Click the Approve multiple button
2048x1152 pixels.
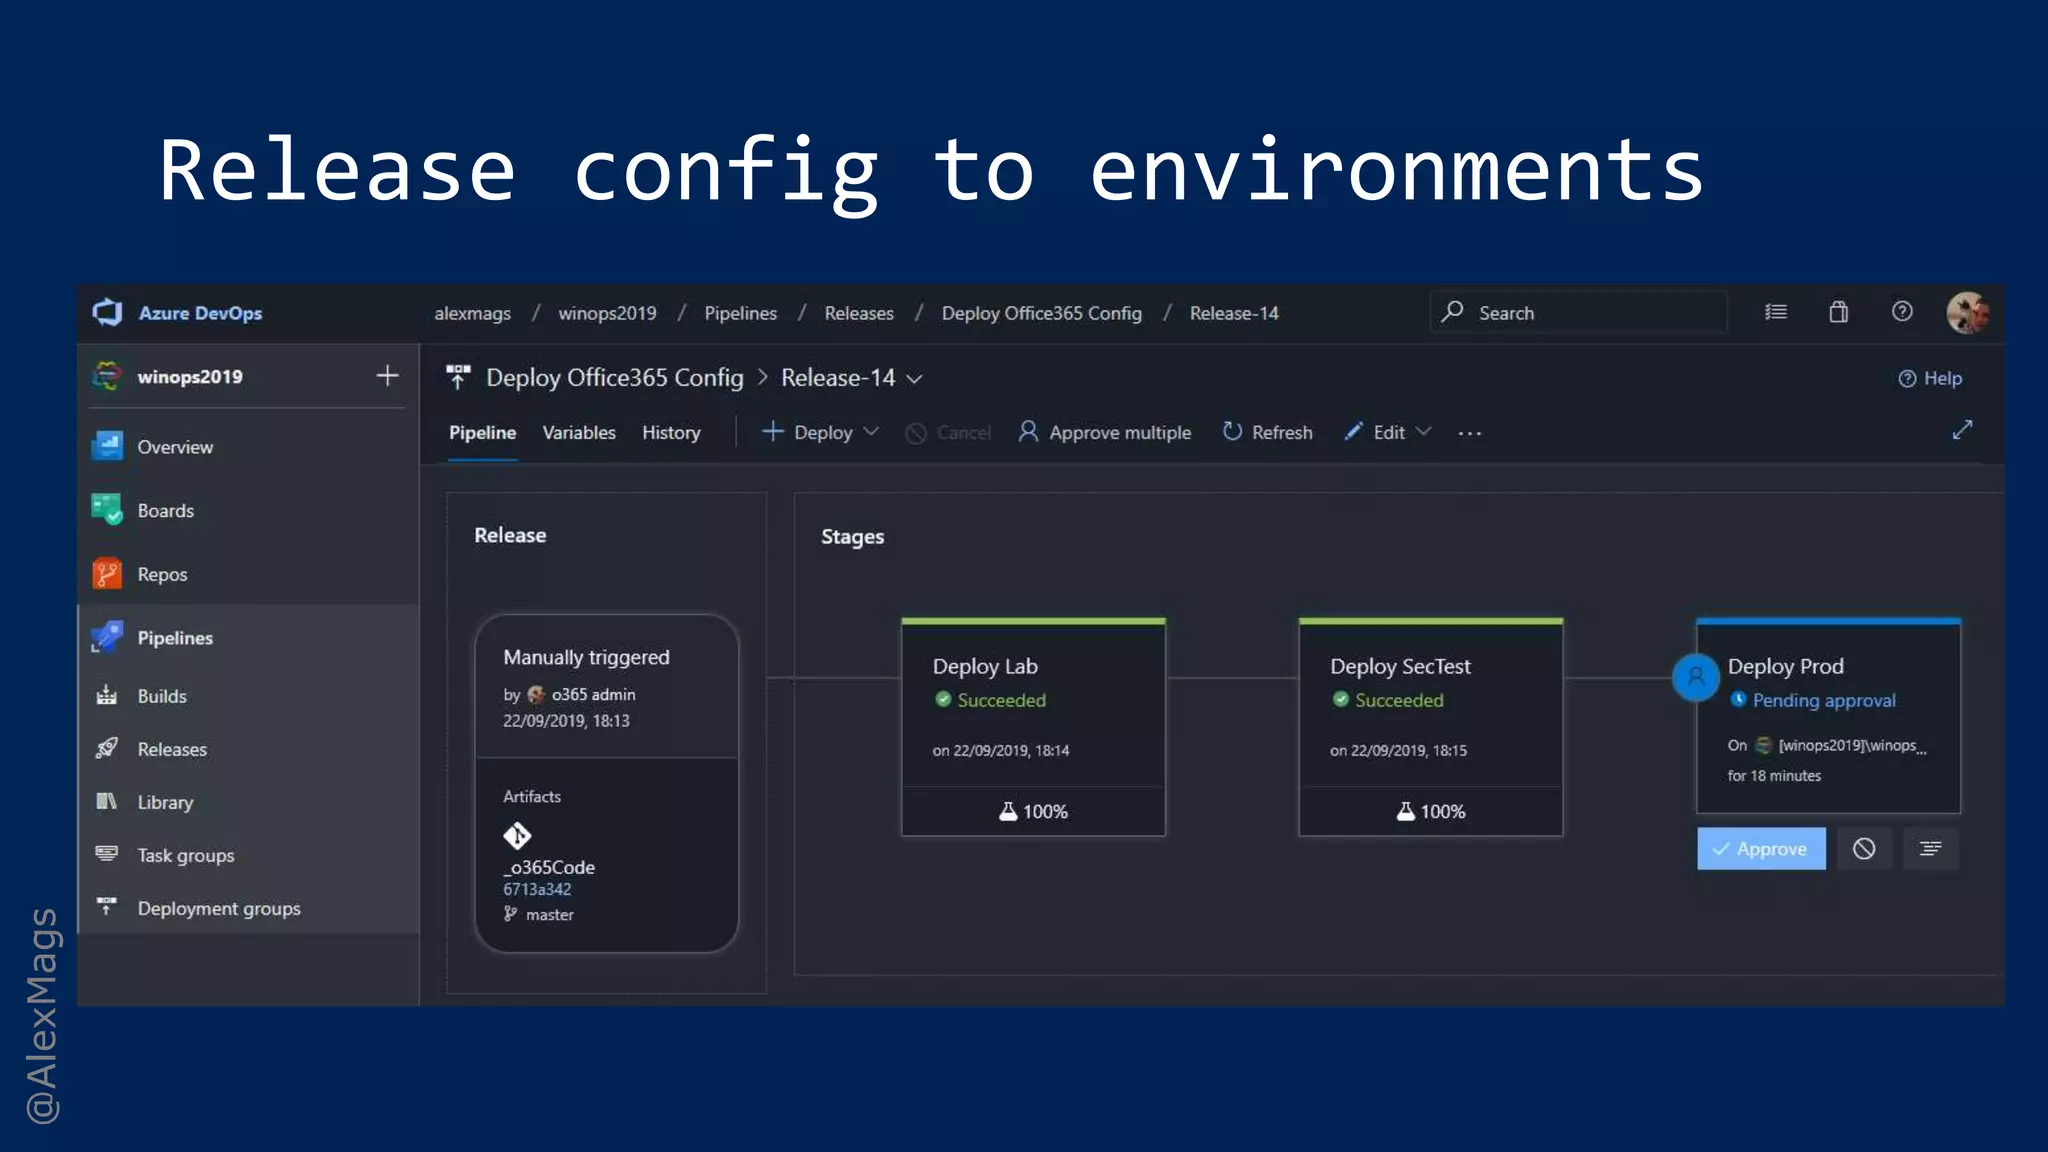[1105, 432]
